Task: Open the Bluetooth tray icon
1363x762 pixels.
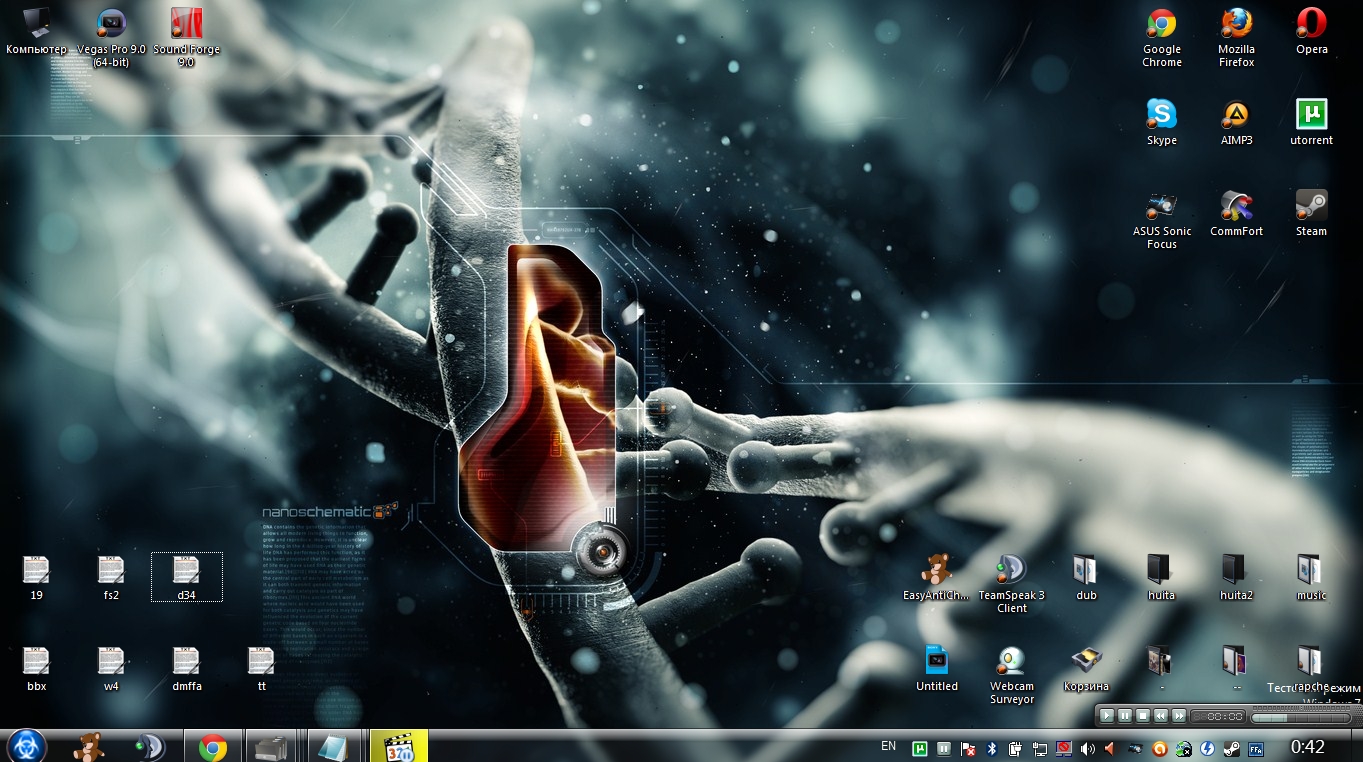Action: point(992,747)
